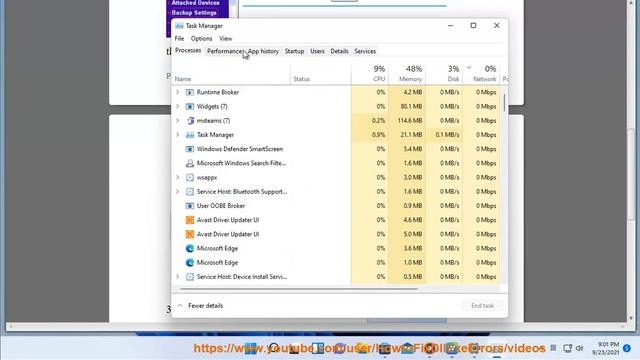Select the User OOBE Broker row text
Screen dimensions: 640x360
click(221, 206)
